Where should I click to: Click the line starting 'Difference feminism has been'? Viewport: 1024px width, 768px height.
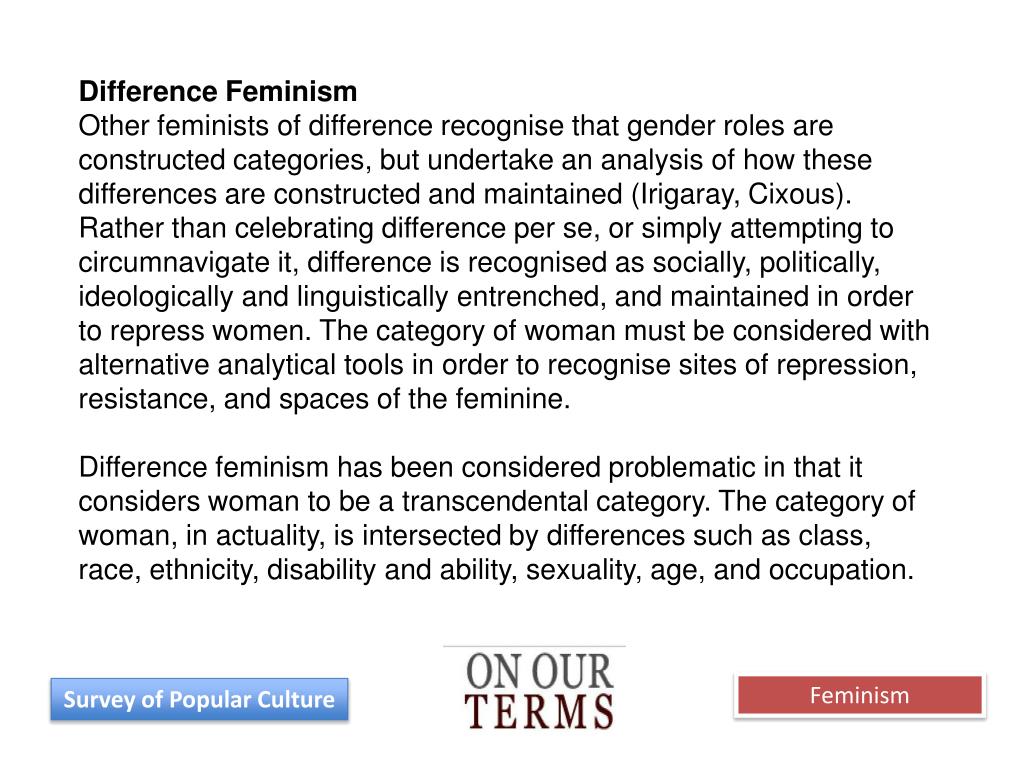pos(470,467)
